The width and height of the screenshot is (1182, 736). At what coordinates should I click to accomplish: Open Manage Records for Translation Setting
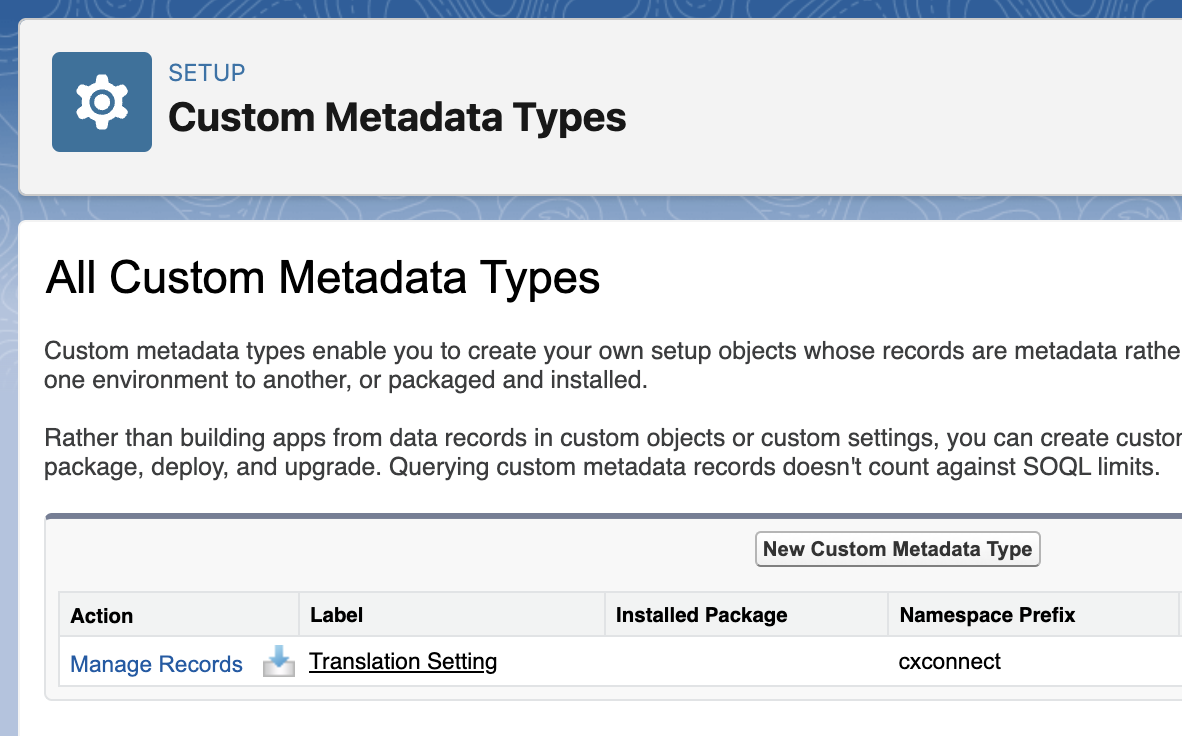pos(156,664)
